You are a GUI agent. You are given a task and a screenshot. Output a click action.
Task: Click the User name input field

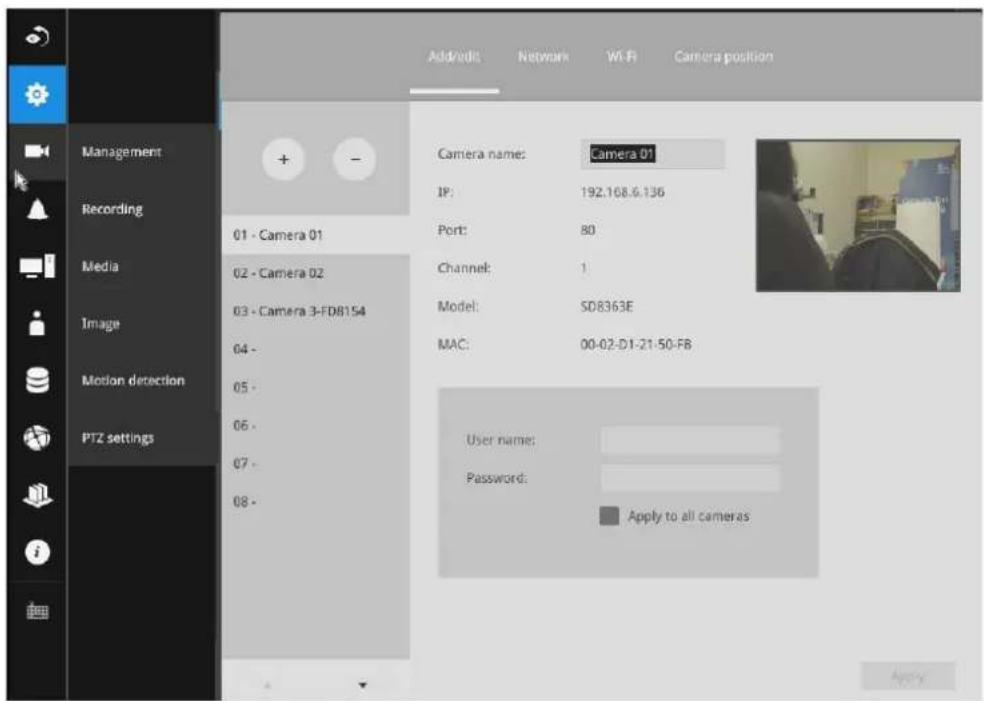(x=690, y=440)
